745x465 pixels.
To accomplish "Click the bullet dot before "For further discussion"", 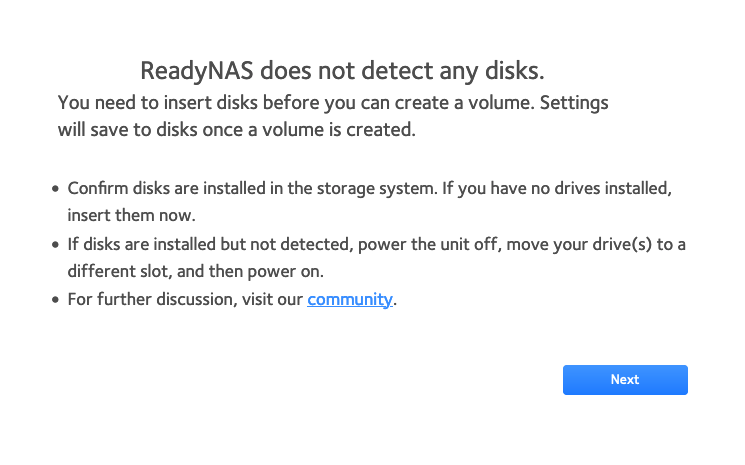I will (x=54, y=300).
